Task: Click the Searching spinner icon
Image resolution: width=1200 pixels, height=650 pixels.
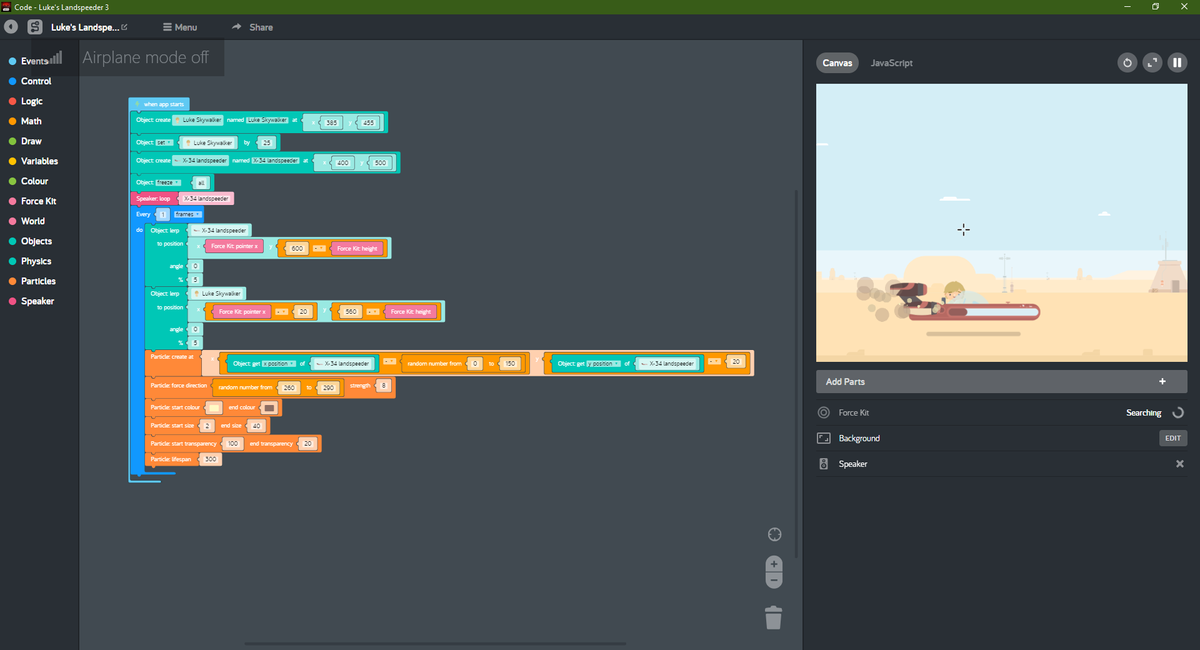Action: coord(1177,412)
